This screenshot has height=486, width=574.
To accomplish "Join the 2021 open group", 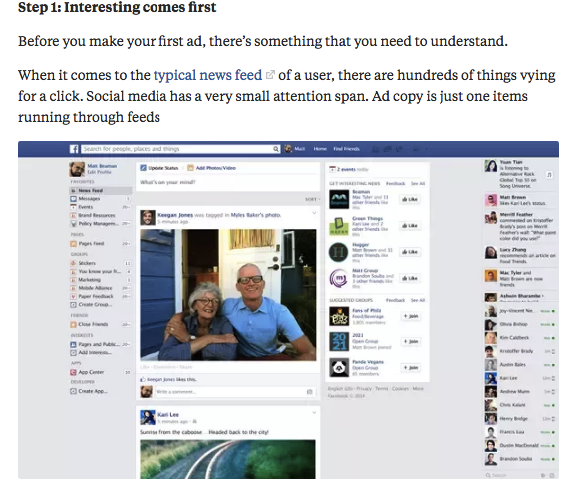I will pyautogui.click(x=411, y=341).
